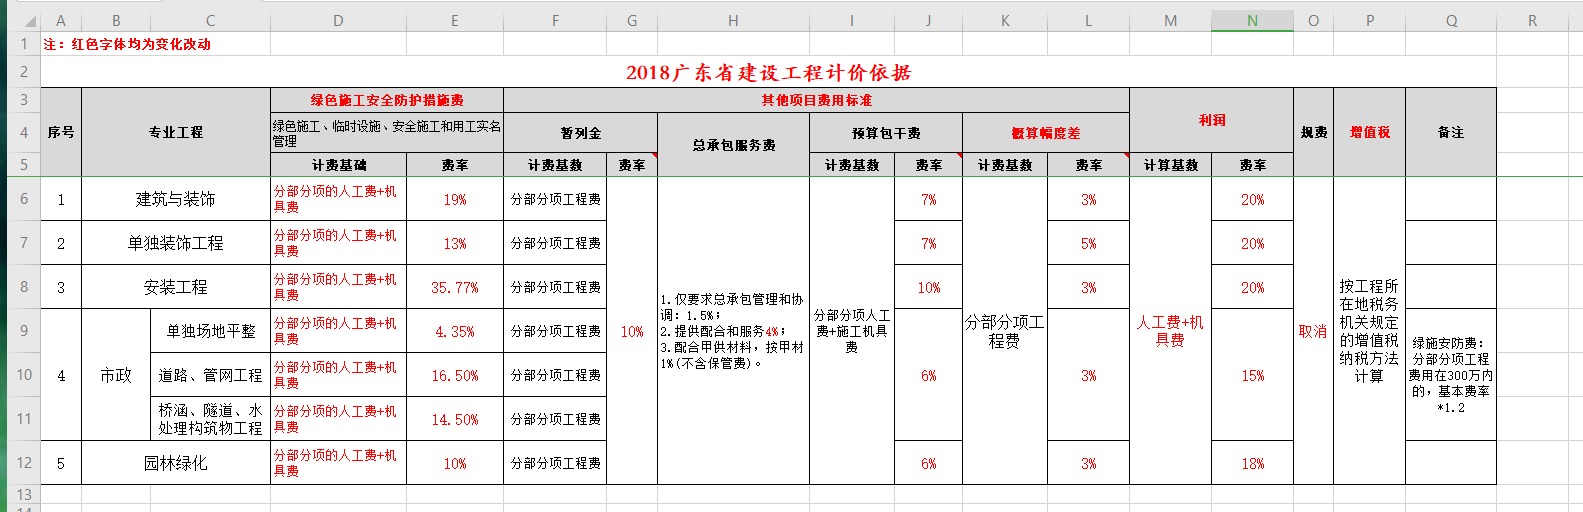Select the 绿施安防费 remark cell

coord(1451,375)
